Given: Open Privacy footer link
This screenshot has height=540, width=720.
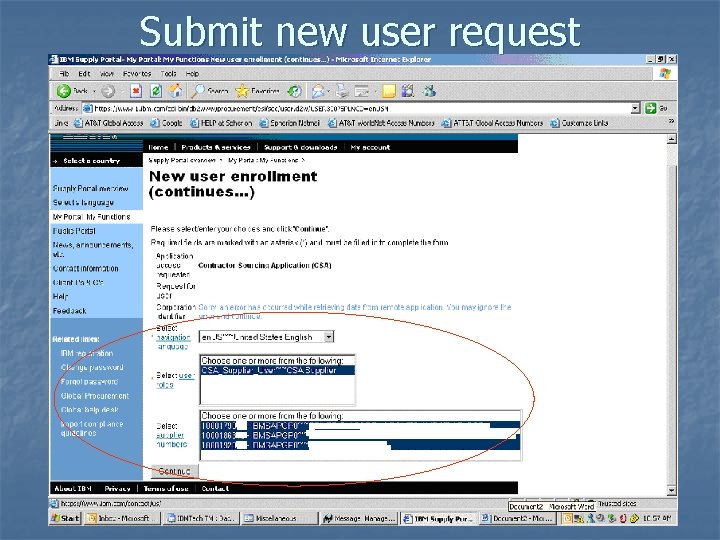Looking at the screenshot, I should point(118,489).
